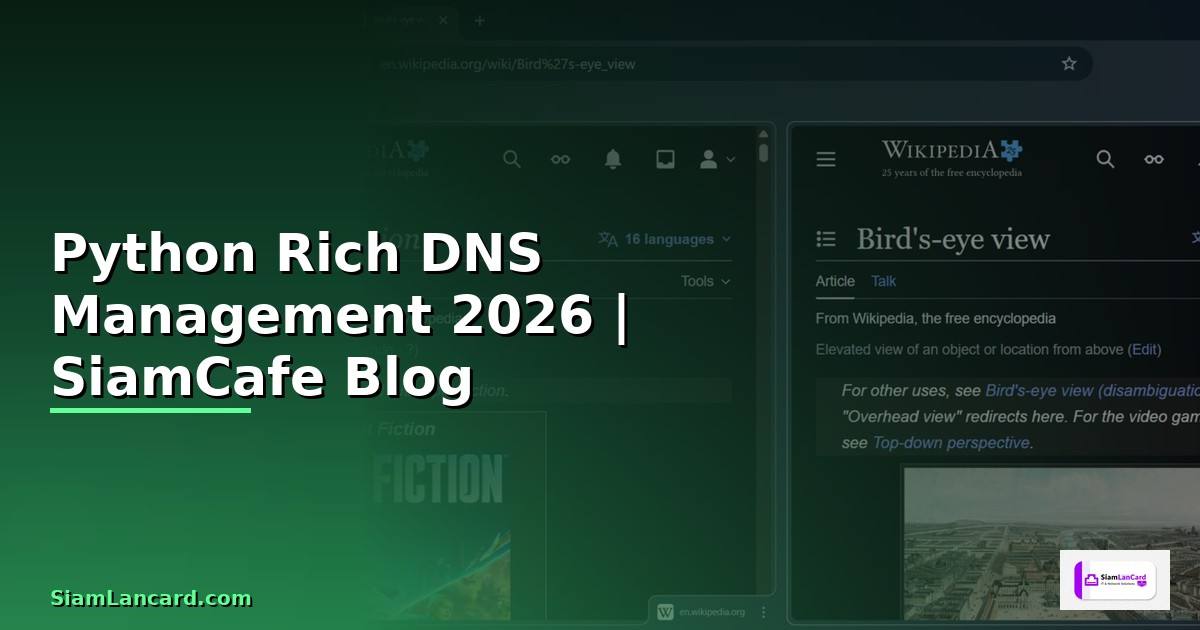
Task: Open the hamburger main menu in right pane
Action: coord(826,159)
